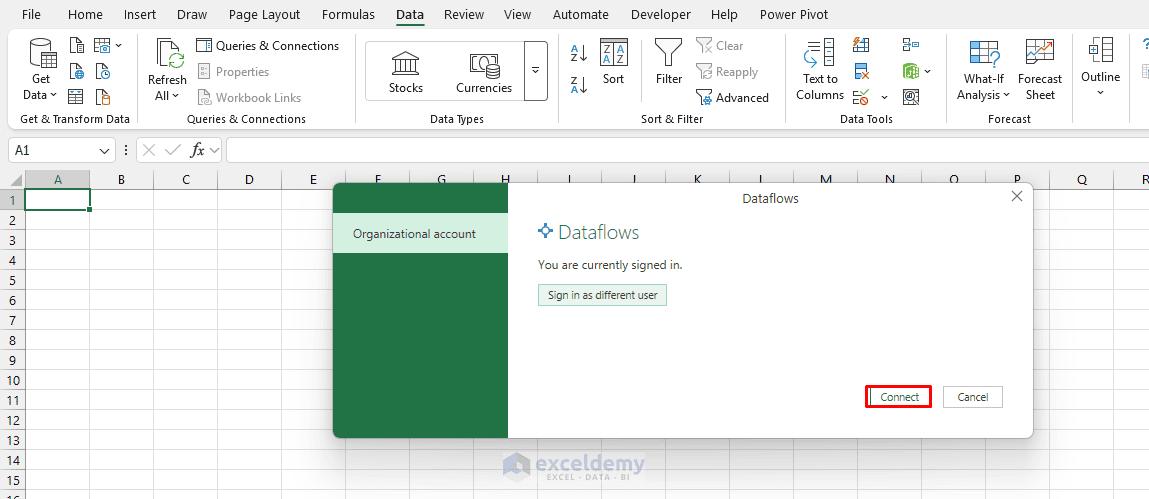Open the Data Validation dropdown arrow

pos(884,97)
